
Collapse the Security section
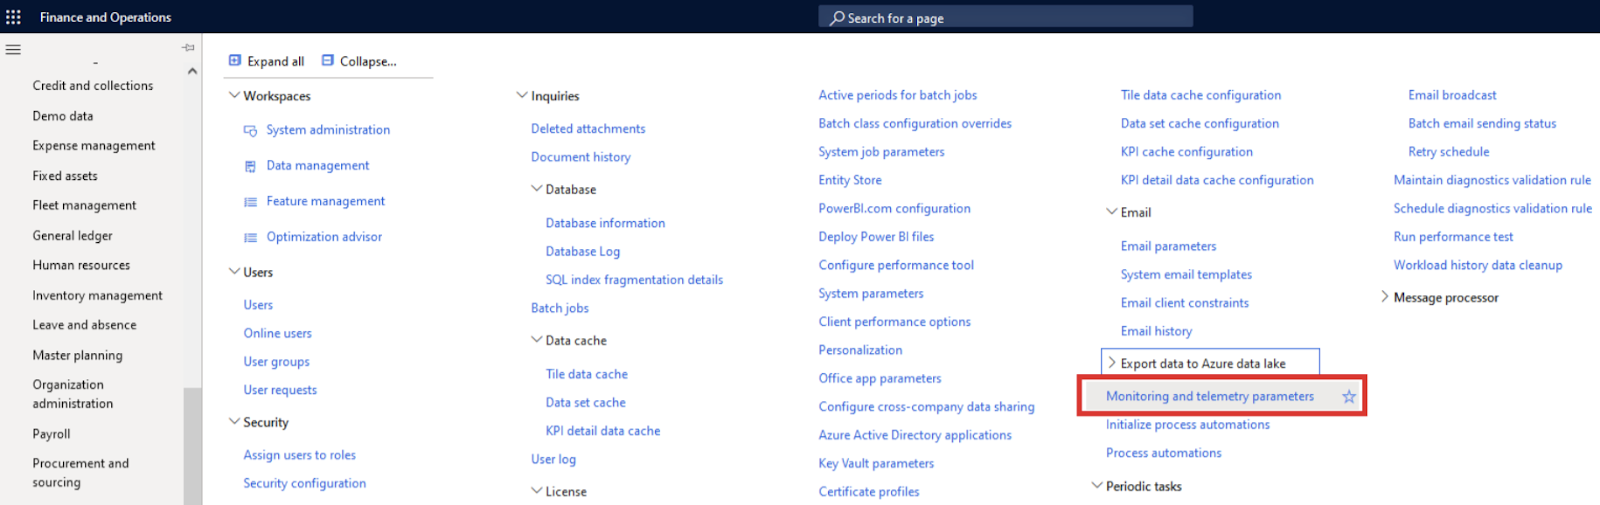point(234,422)
